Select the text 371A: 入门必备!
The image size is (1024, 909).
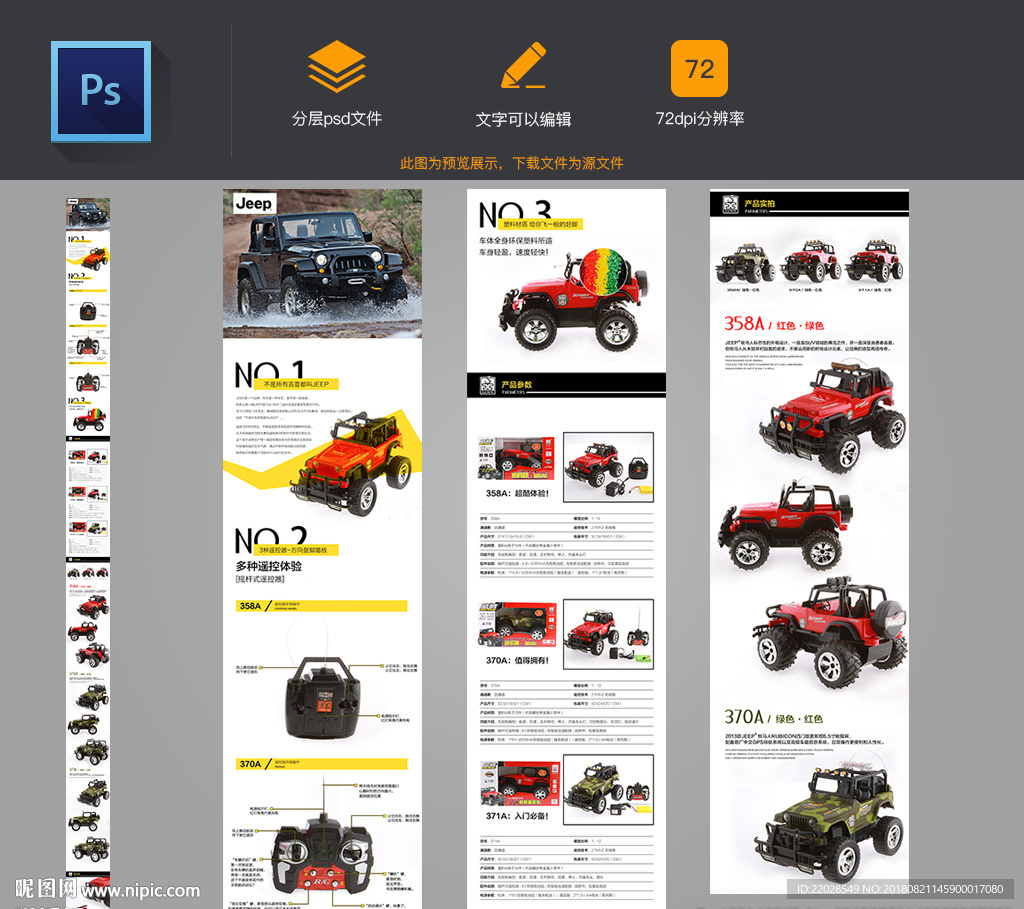click(517, 816)
